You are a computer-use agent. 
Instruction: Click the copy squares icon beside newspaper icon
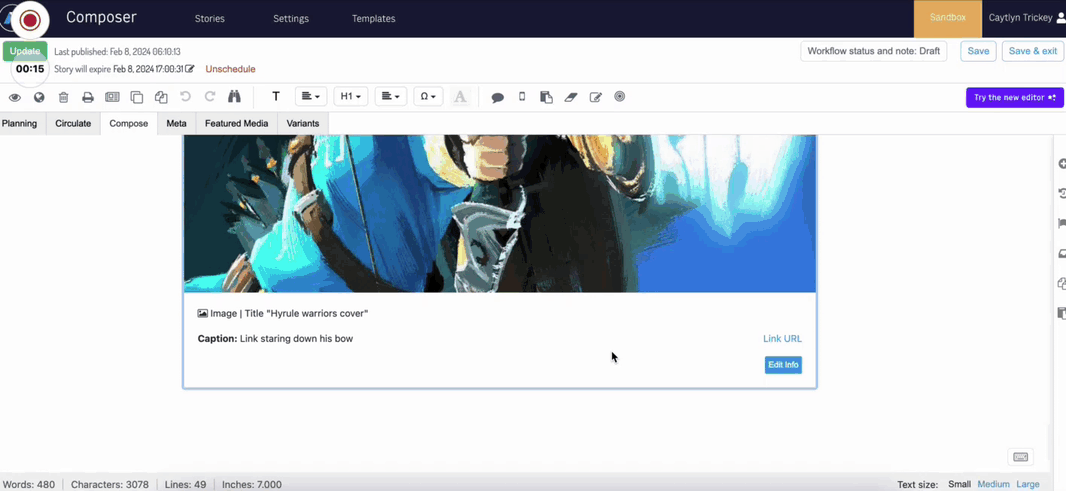click(x=137, y=97)
